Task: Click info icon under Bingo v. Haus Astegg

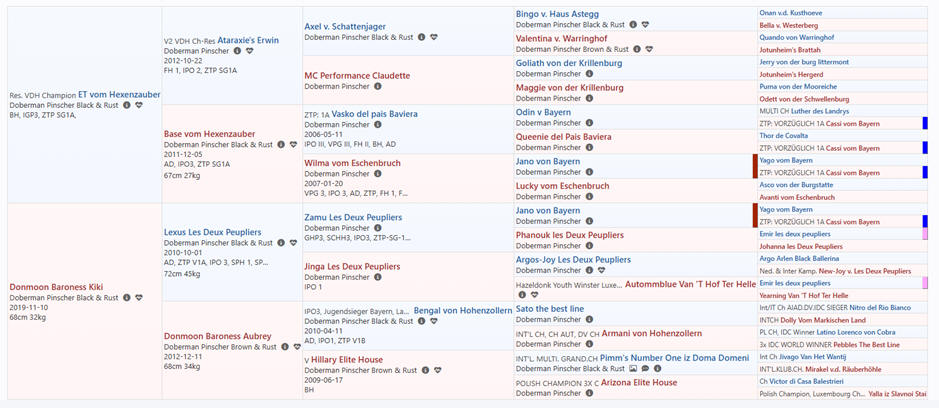Action: (x=633, y=25)
